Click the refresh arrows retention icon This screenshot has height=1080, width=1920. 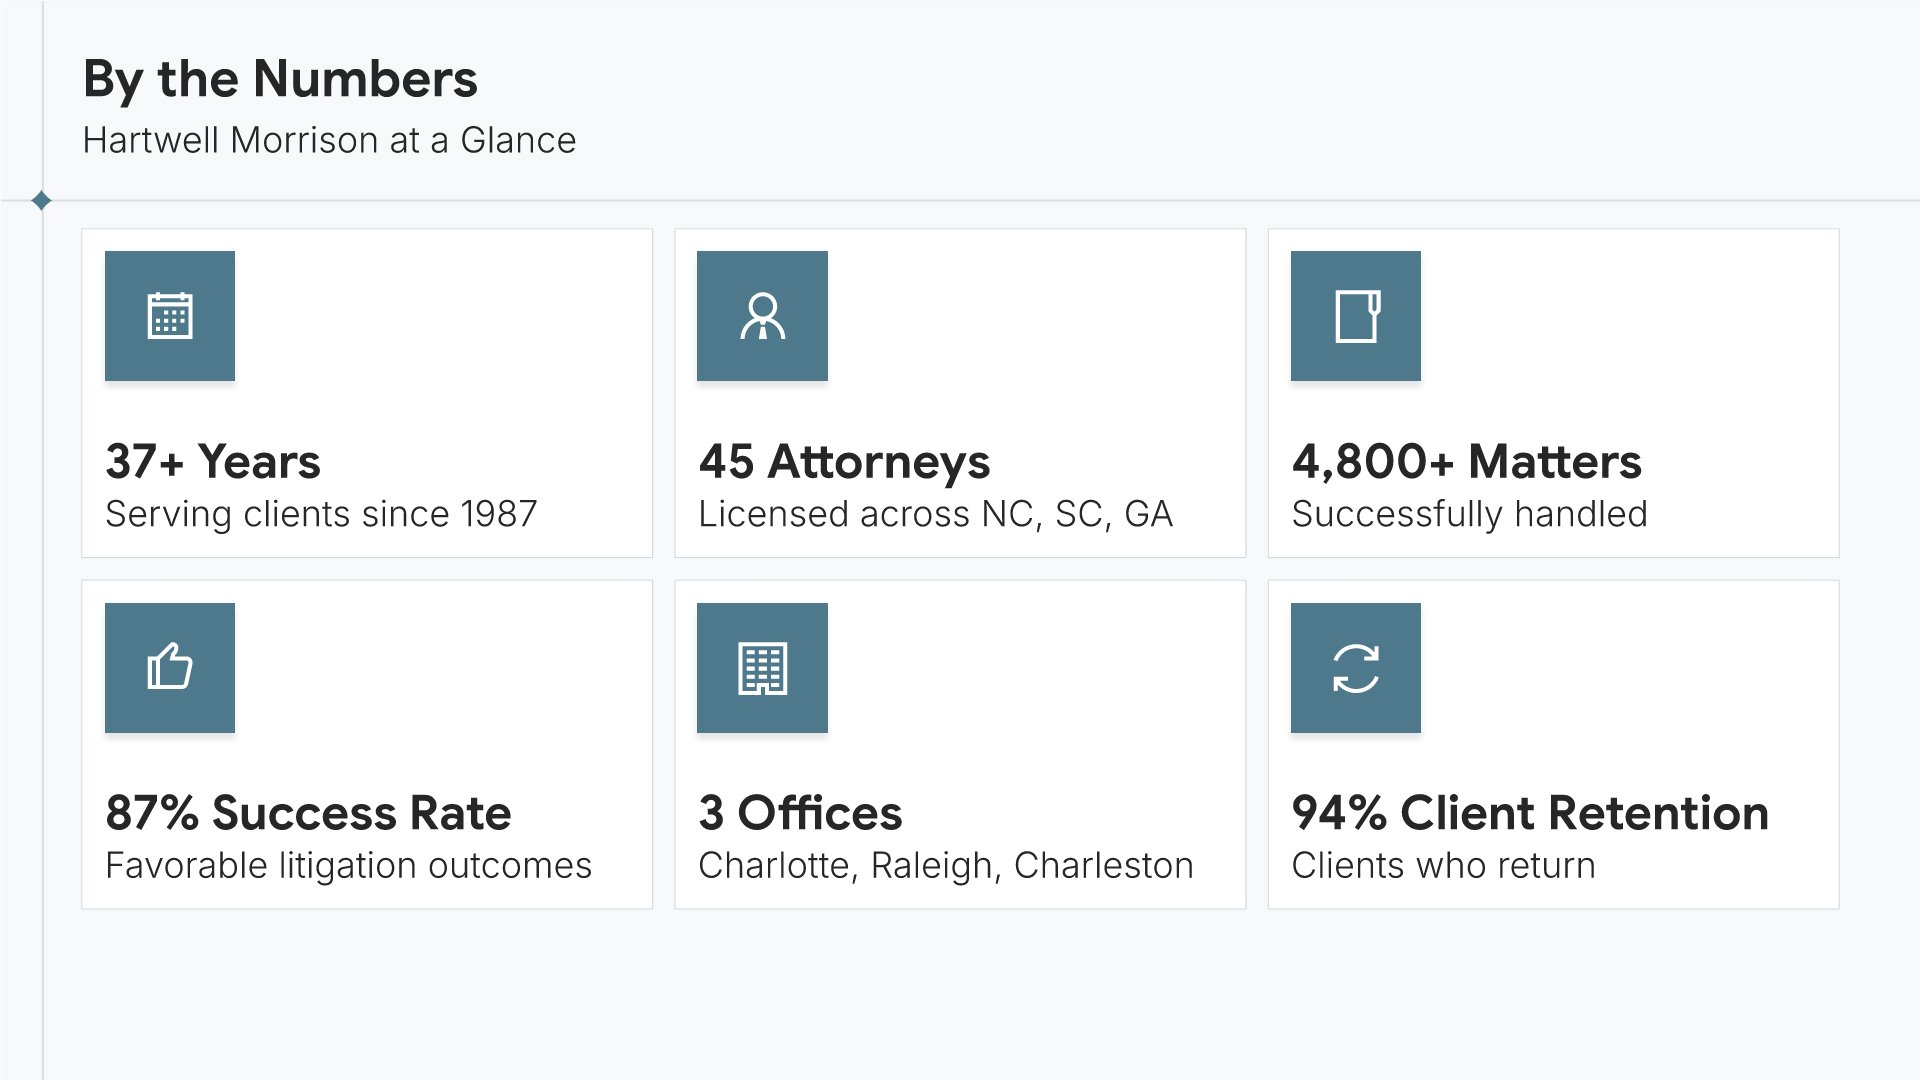1356,667
